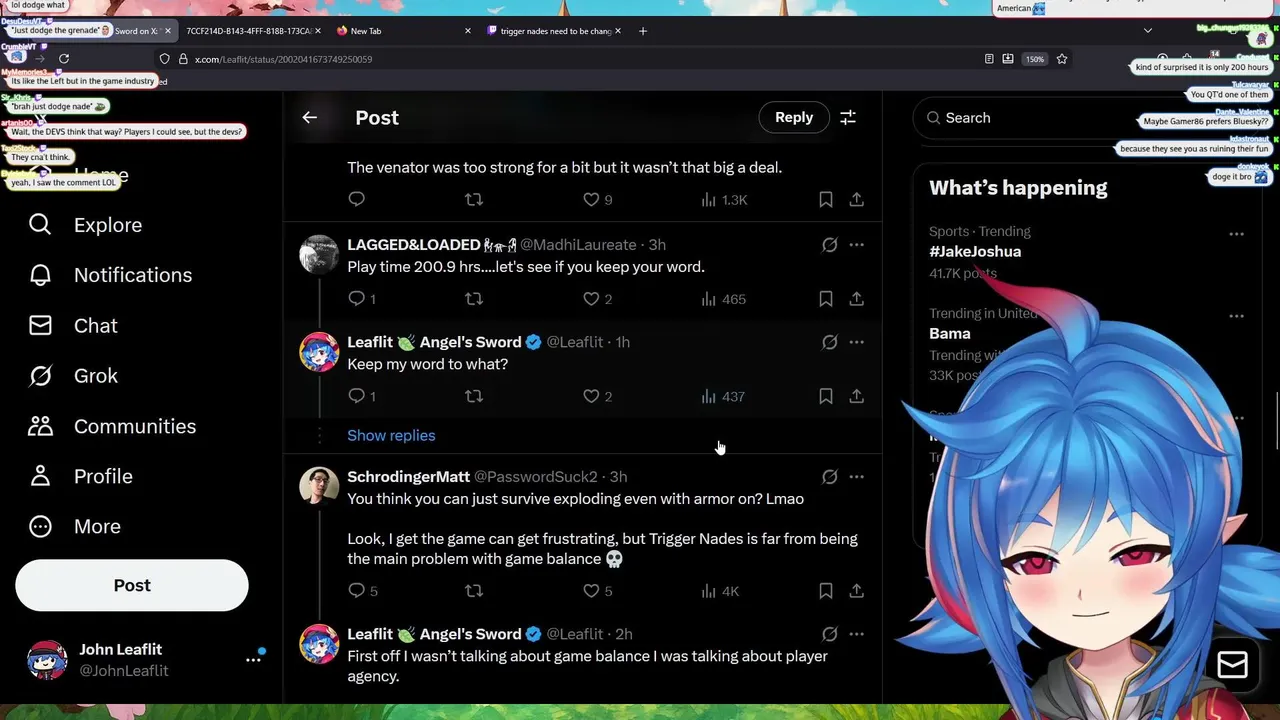Open more options on 'Keep my word' post

tap(857, 342)
